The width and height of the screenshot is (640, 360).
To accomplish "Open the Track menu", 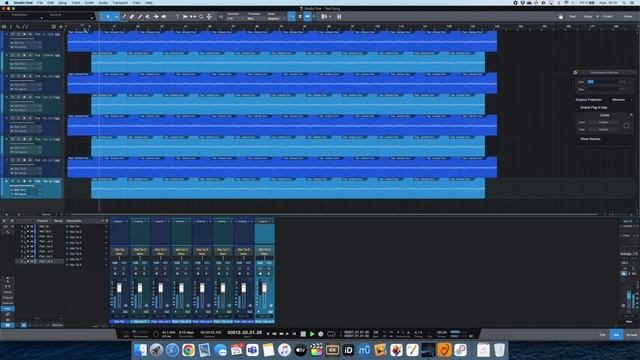I will (x=76, y=3).
